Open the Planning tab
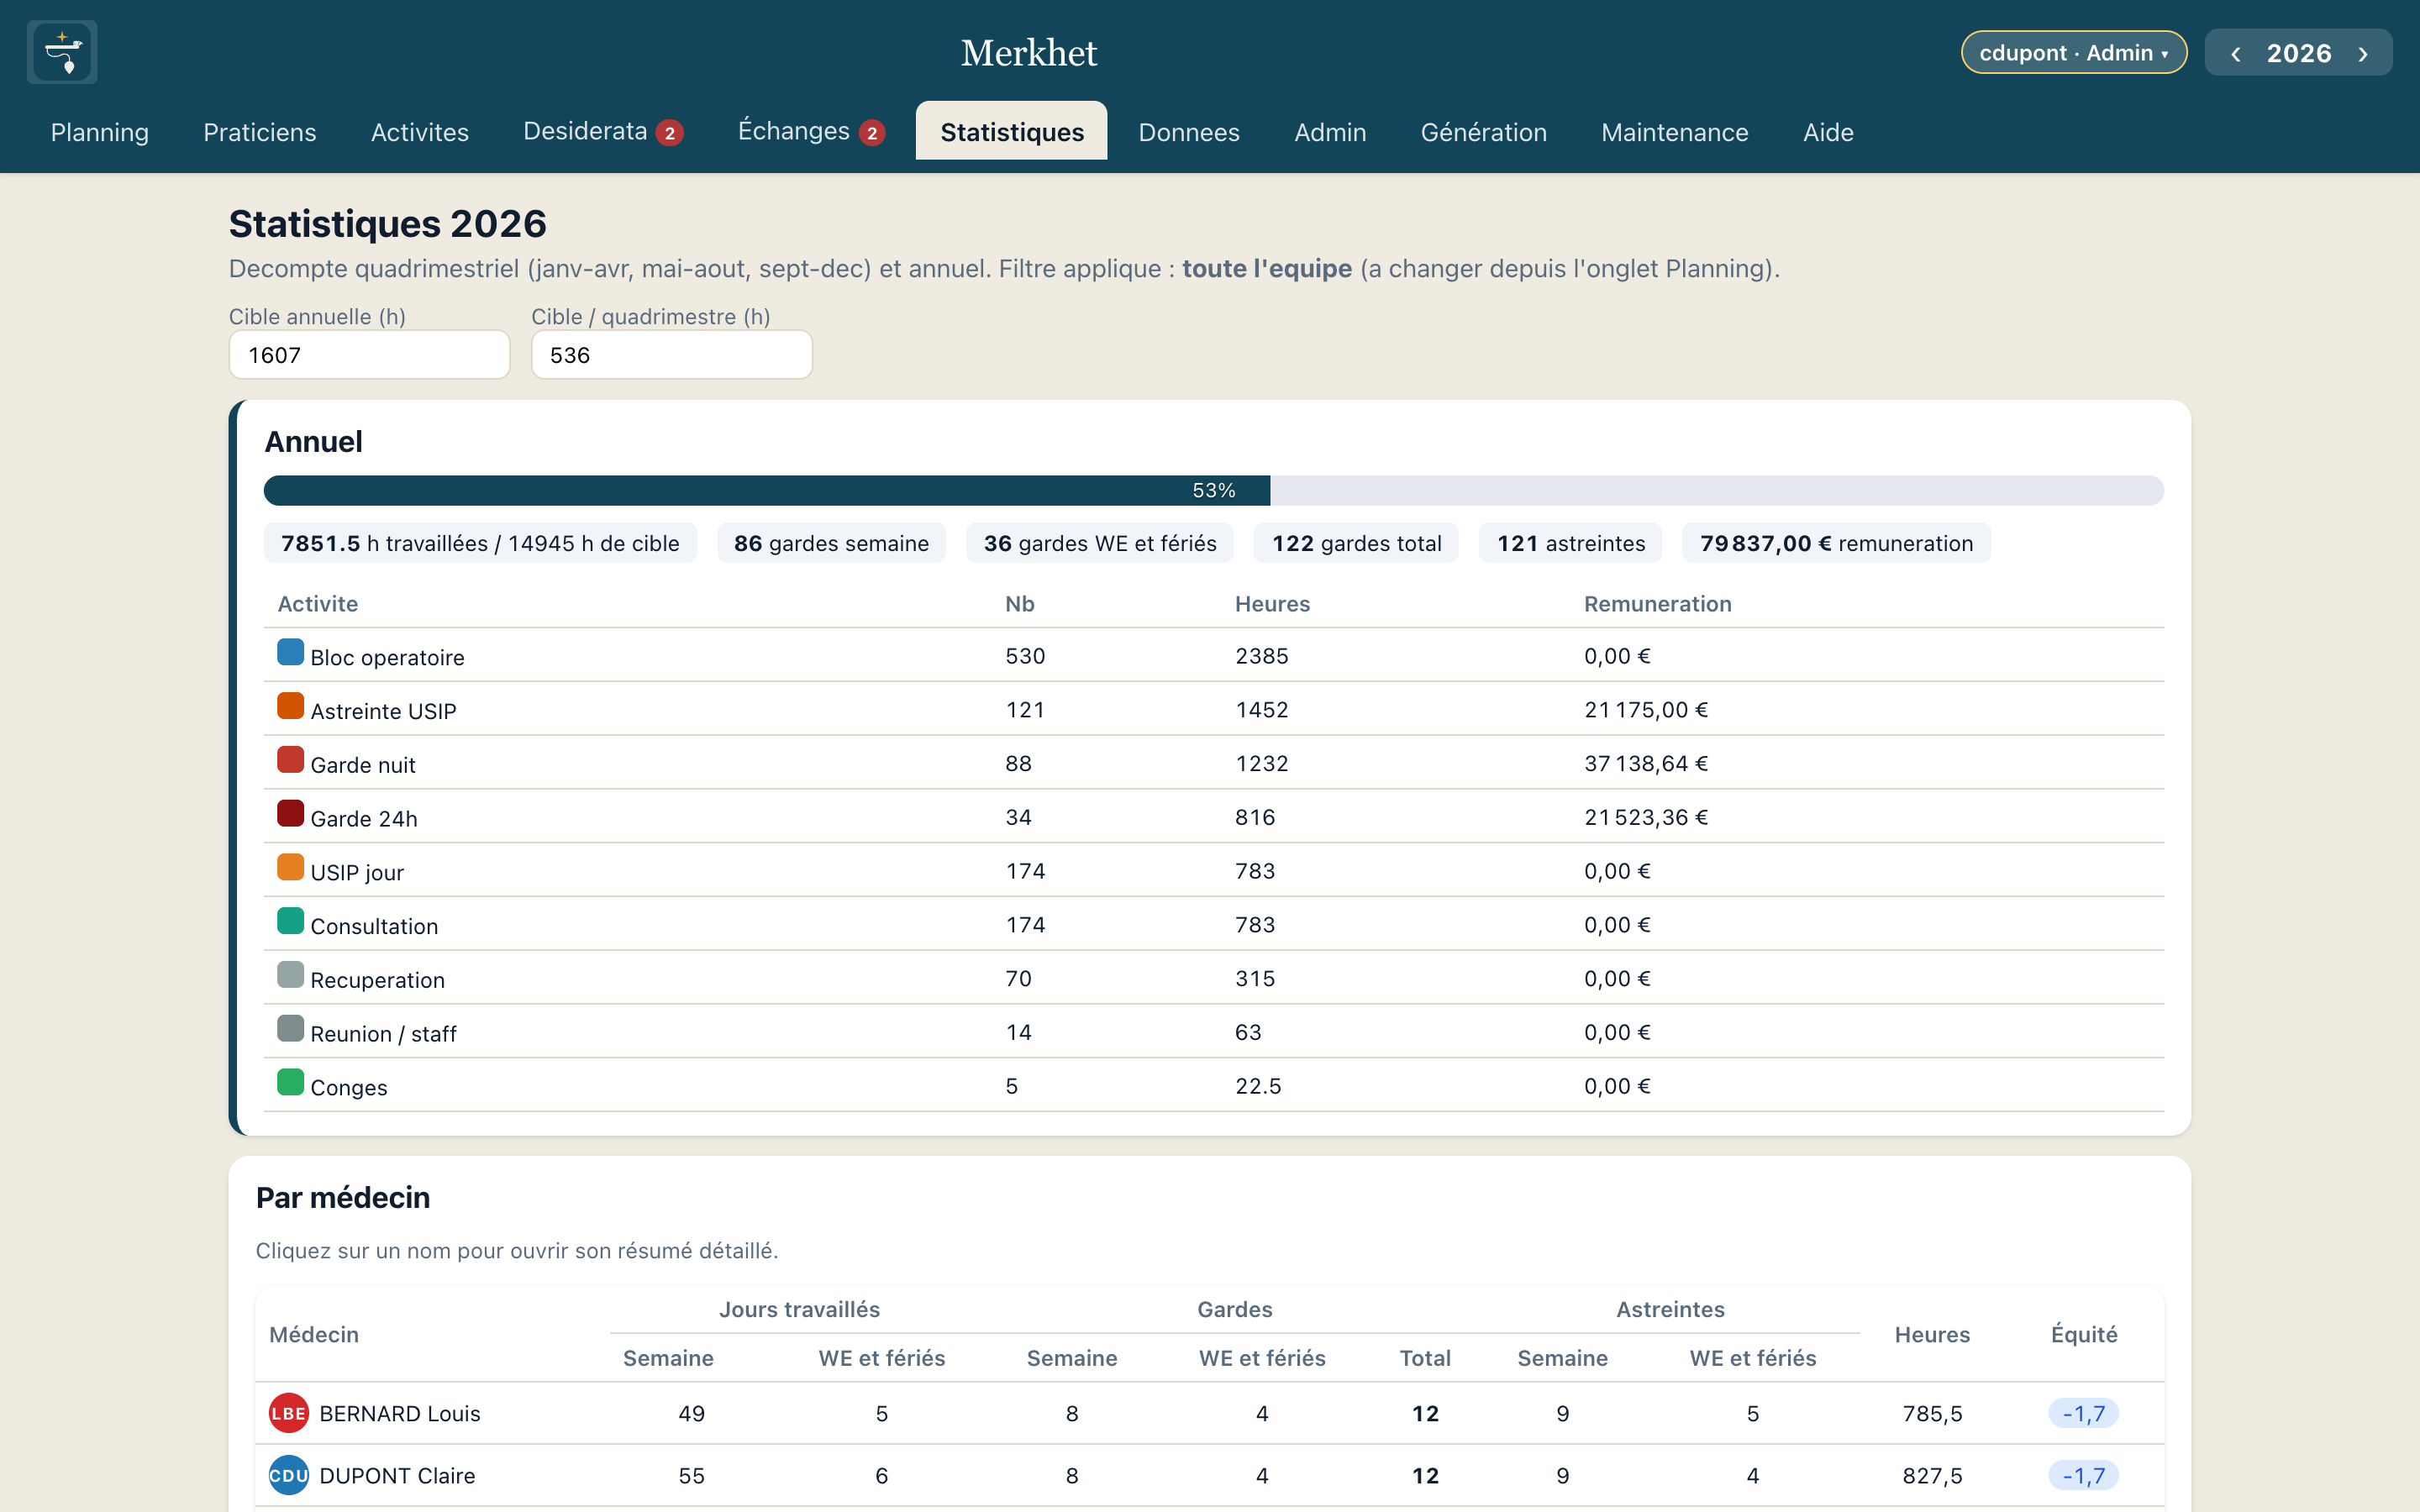Image resolution: width=2420 pixels, height=1512 pixels. click(100, 132)
